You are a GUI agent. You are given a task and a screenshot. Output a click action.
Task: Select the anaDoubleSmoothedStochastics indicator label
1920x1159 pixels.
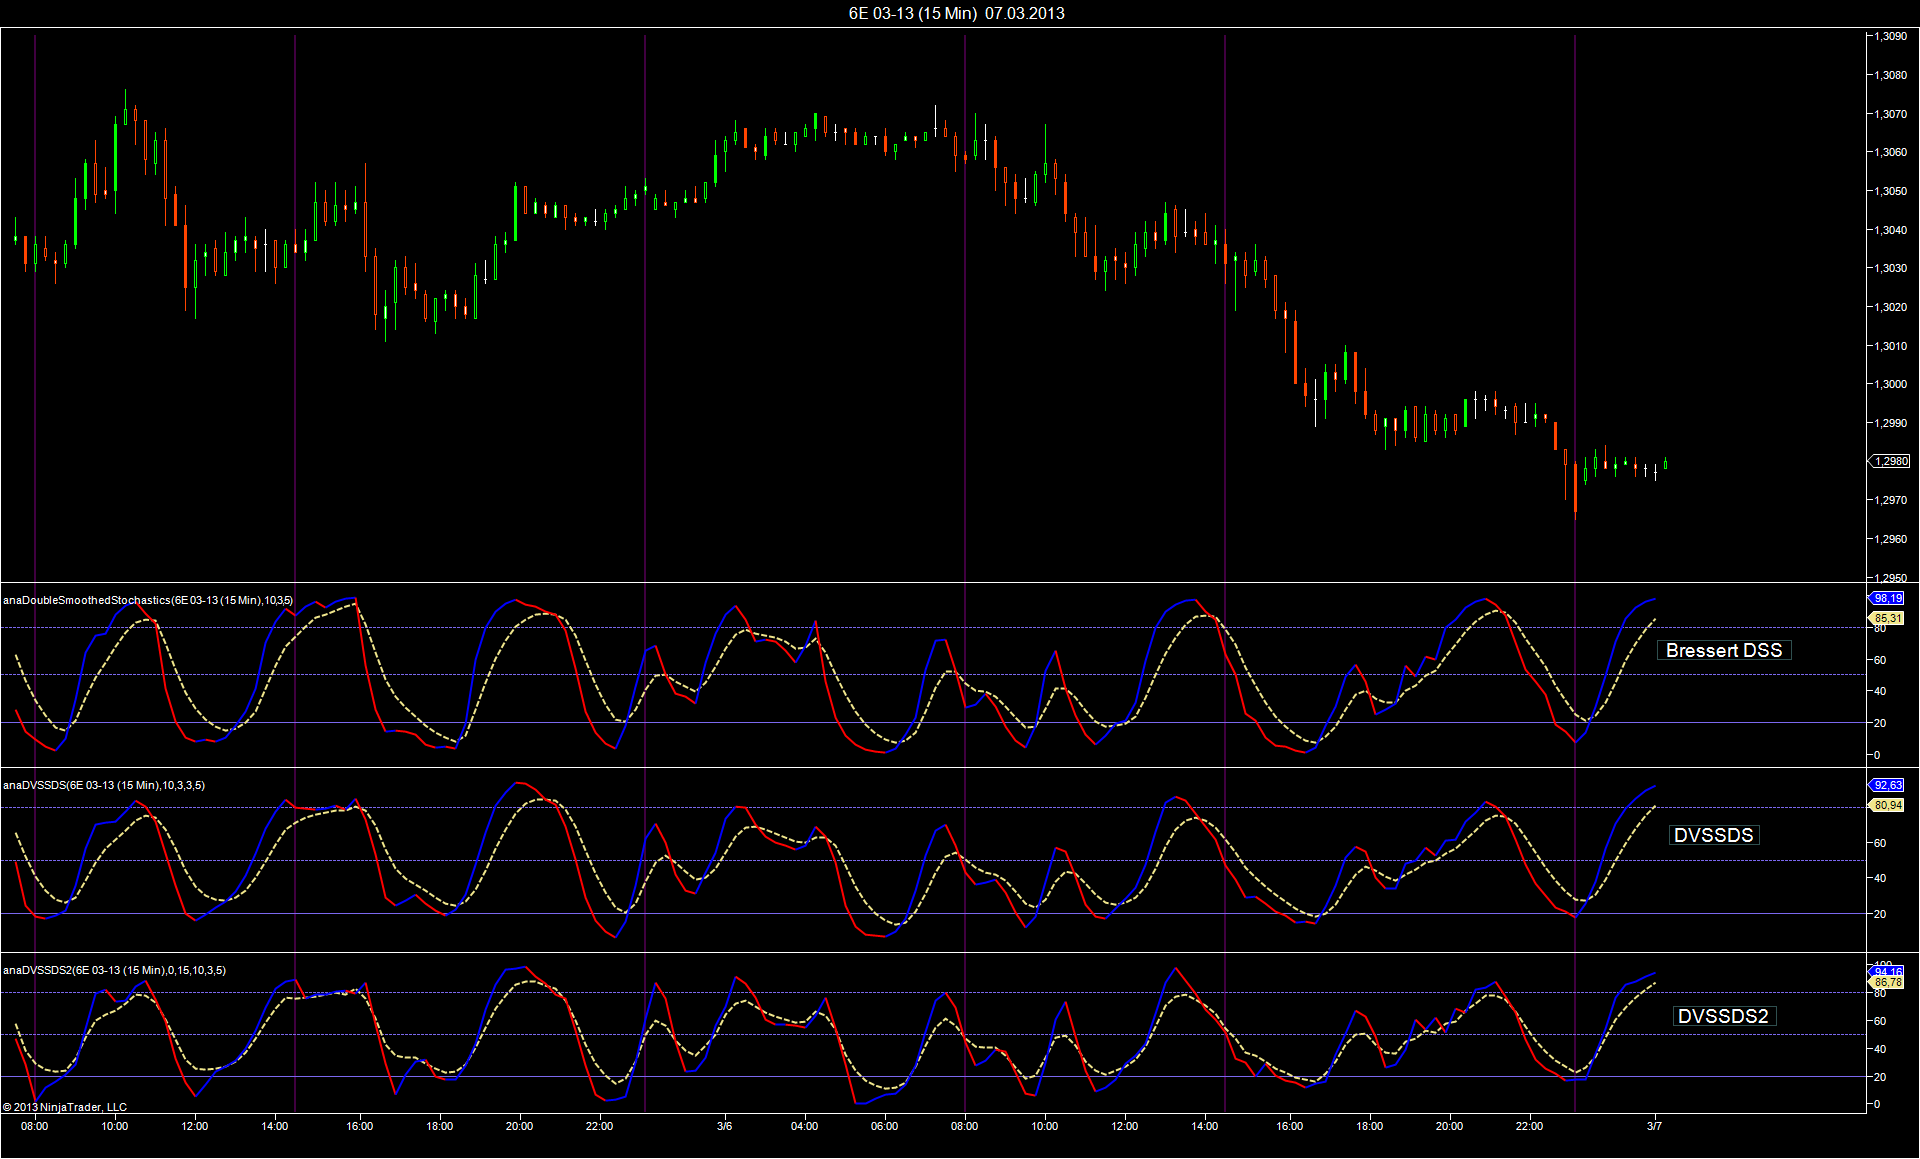[148, 600]
